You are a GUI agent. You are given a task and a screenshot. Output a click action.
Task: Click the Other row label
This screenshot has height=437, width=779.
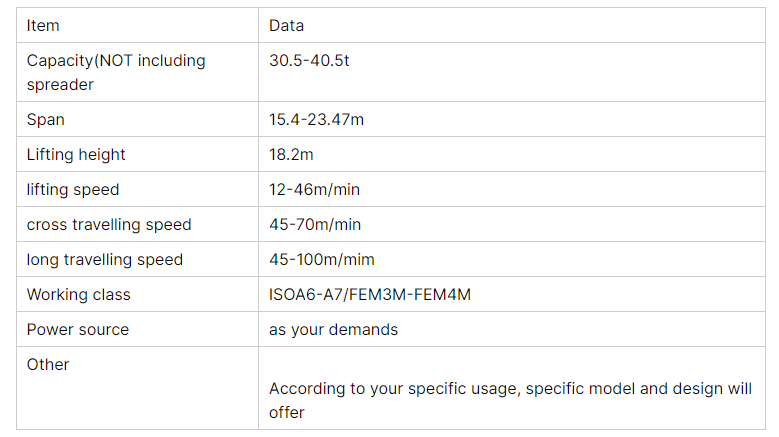[48, 364]
